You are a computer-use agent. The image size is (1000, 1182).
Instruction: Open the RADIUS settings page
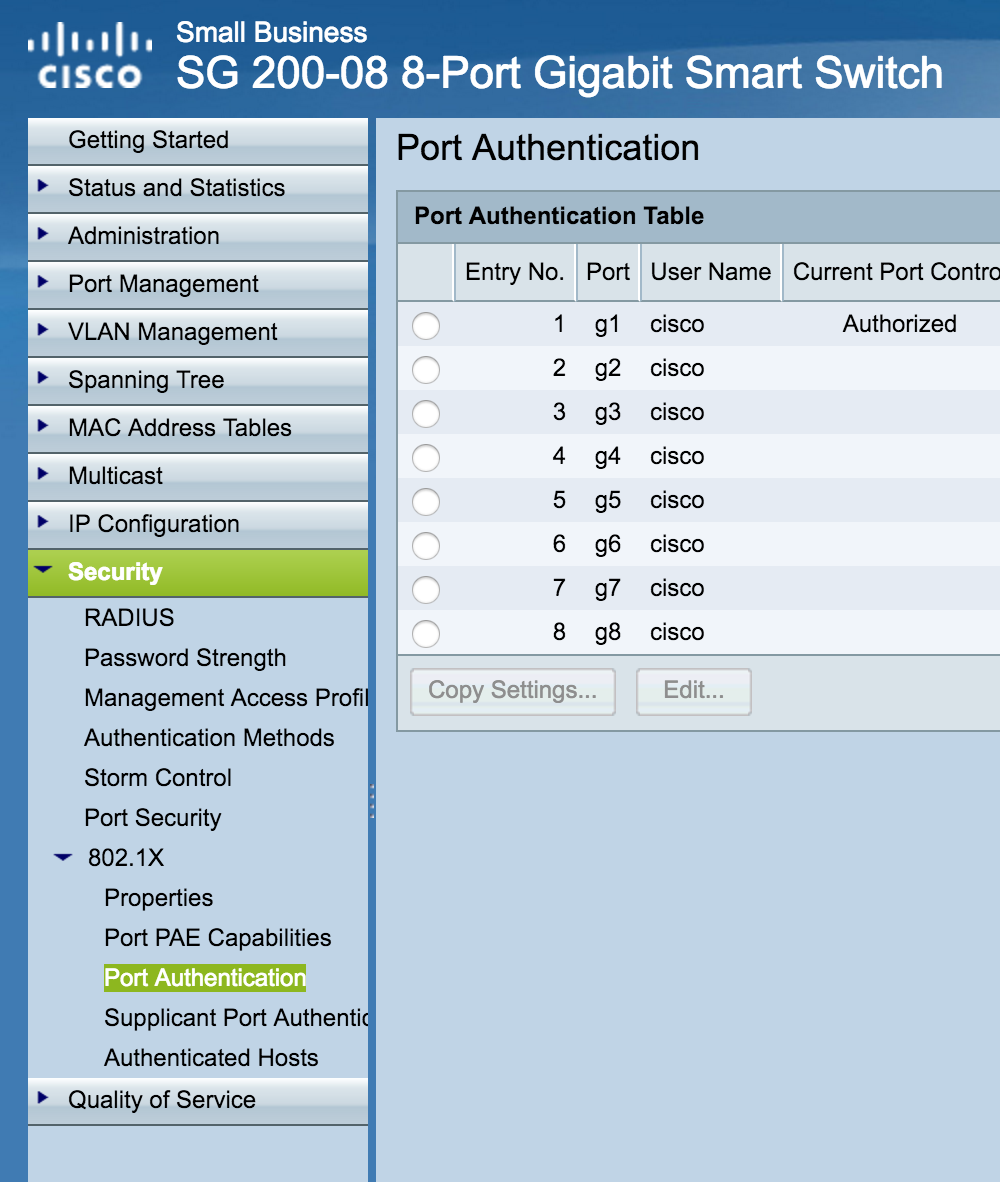tap(126, 618)
